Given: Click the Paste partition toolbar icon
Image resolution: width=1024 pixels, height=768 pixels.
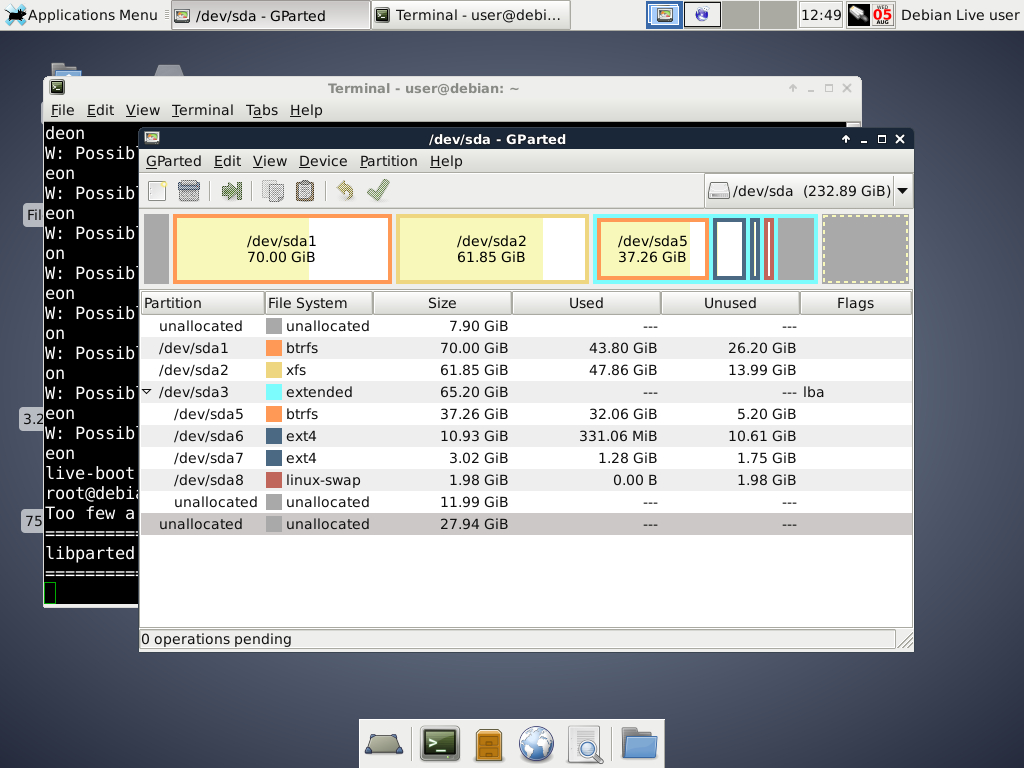Looking at the screenshot, I should click(x=305, y=191).
